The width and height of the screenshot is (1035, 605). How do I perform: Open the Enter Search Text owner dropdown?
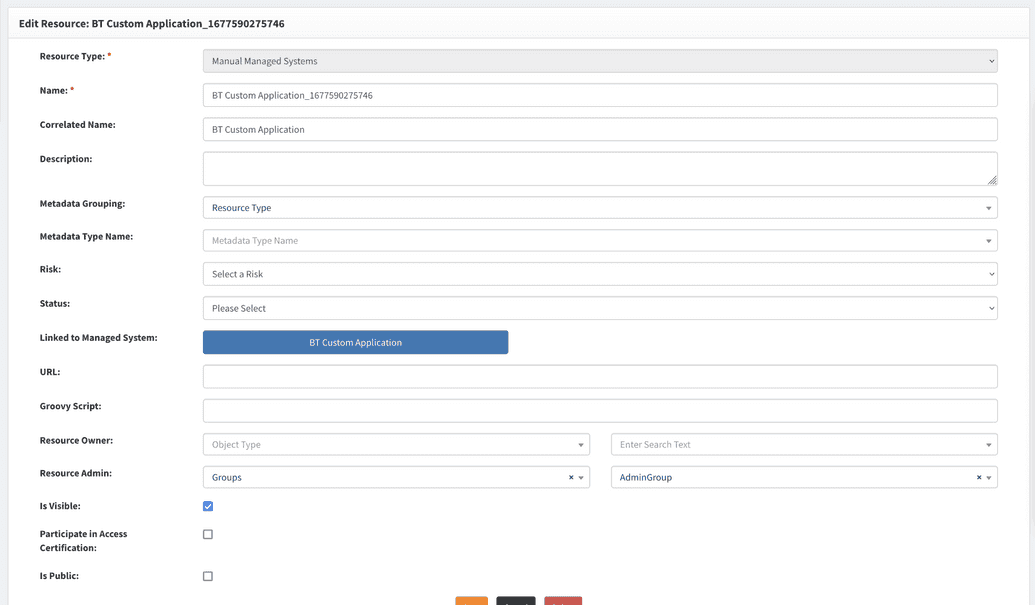(800, 443)
